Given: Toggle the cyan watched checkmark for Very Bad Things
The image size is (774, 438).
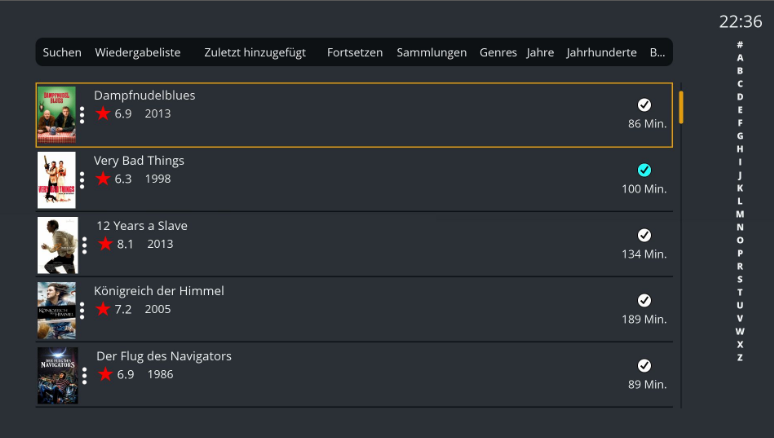Looking at the screenshot, I should [x=644, y=170].
